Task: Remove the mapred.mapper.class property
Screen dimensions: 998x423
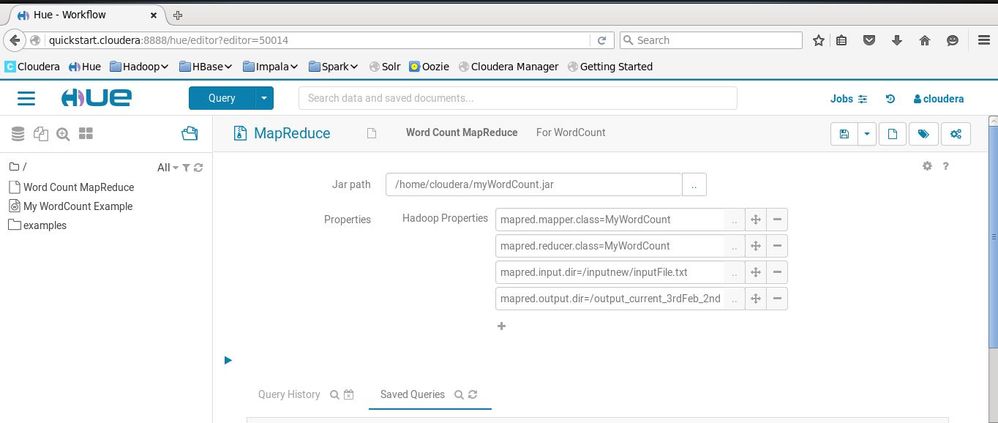Action: click(x=777, y=220)
